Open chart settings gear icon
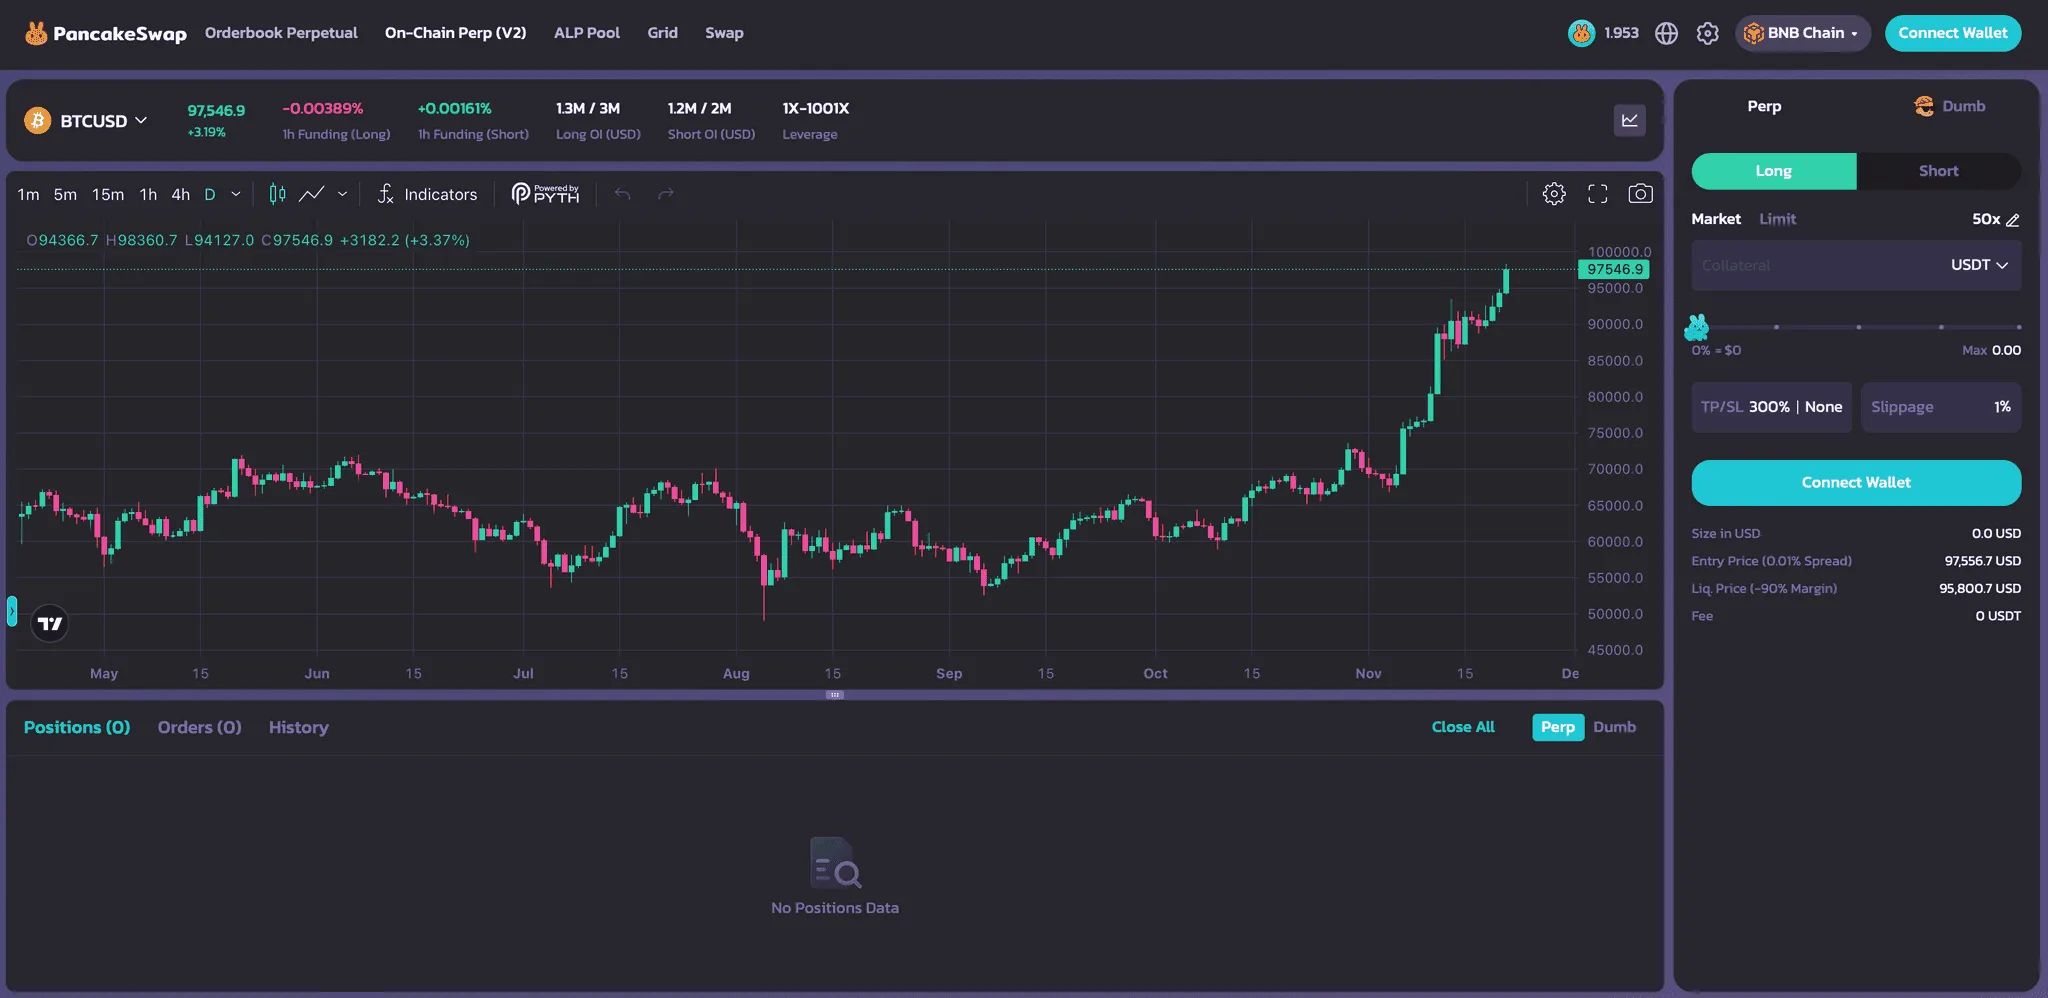Screen dimensions: 2048x998 (x=1553, y=194)
